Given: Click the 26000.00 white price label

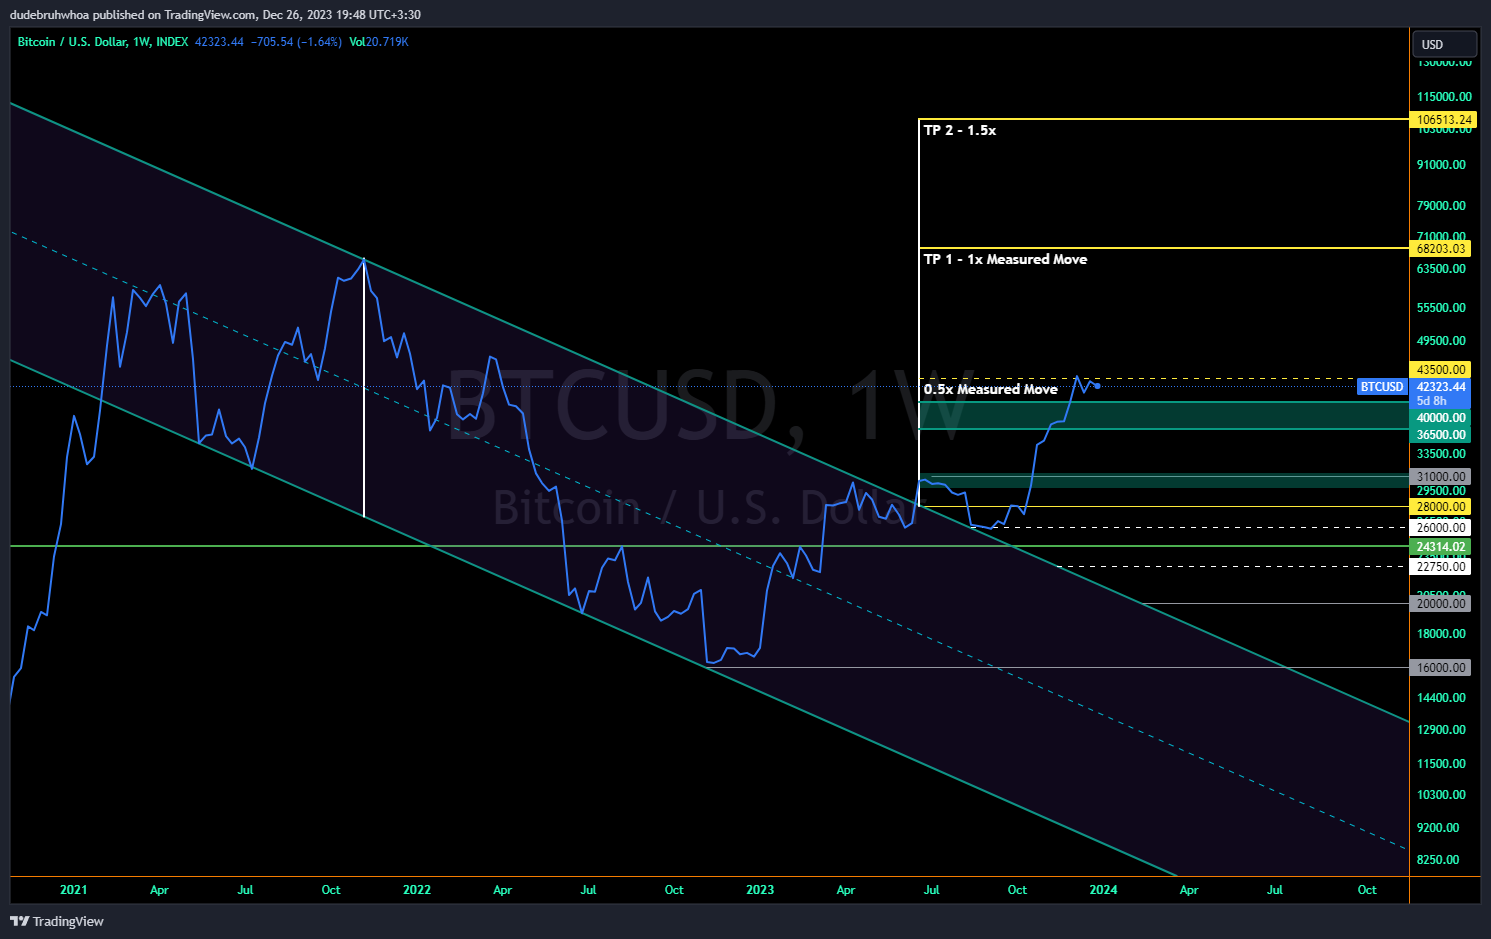Looking at the screenshot, I should [1441, 527].
